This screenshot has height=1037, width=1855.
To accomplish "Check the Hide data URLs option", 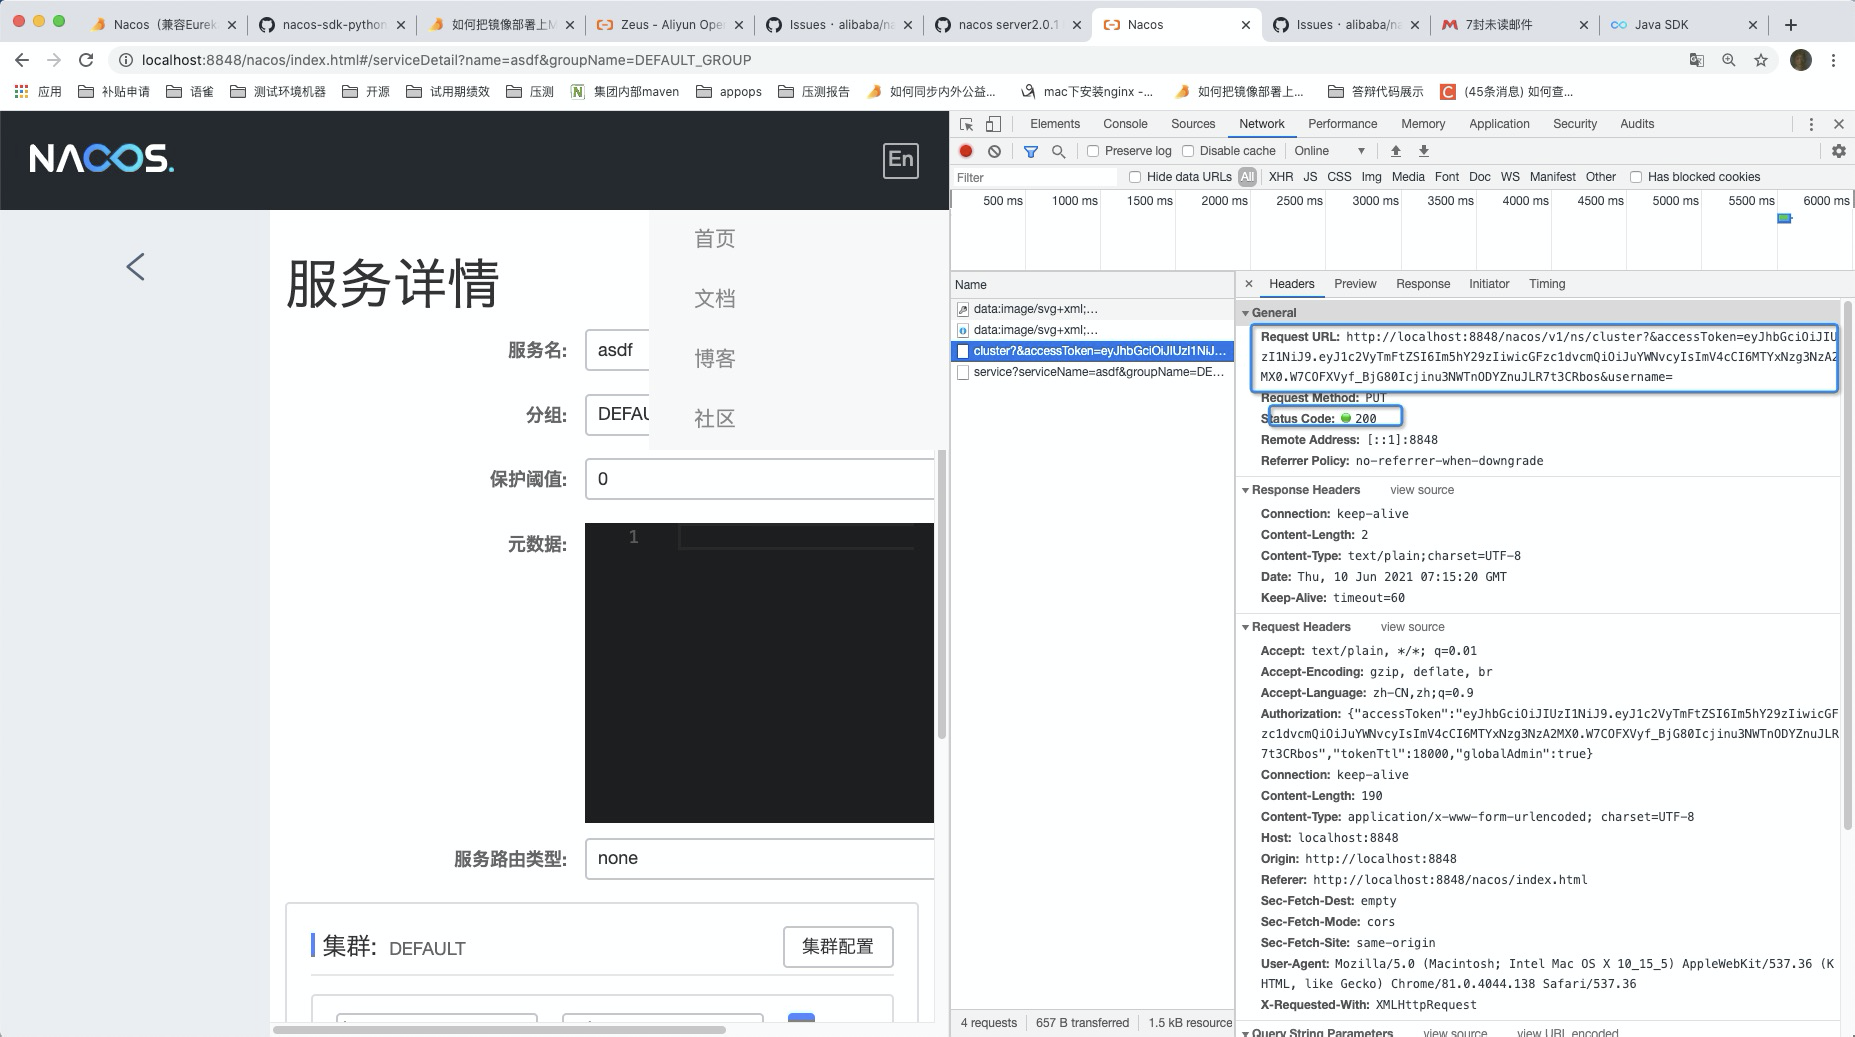I will click(1135, 177).
